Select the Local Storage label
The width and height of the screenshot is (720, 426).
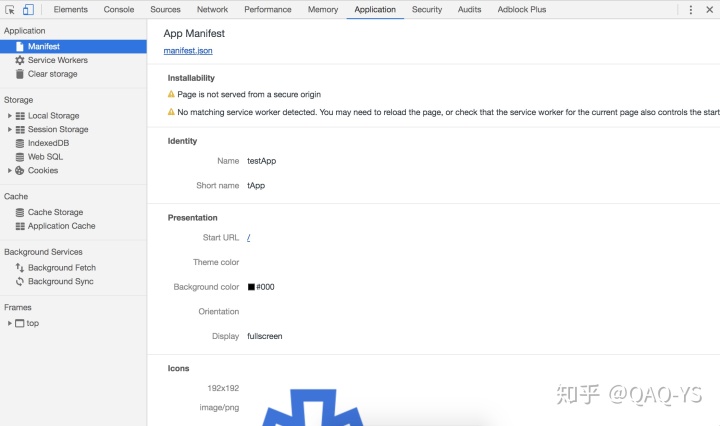(54, 116)
